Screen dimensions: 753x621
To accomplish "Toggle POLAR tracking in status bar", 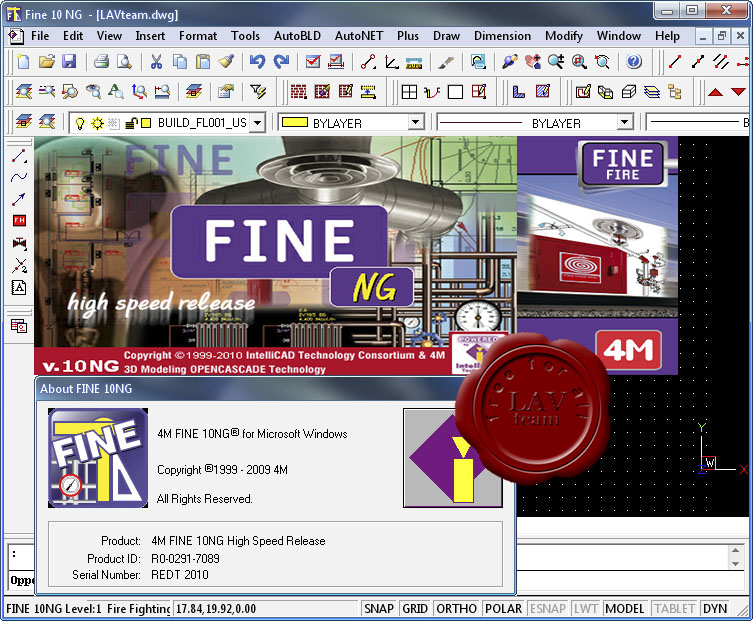I will 503,609.
